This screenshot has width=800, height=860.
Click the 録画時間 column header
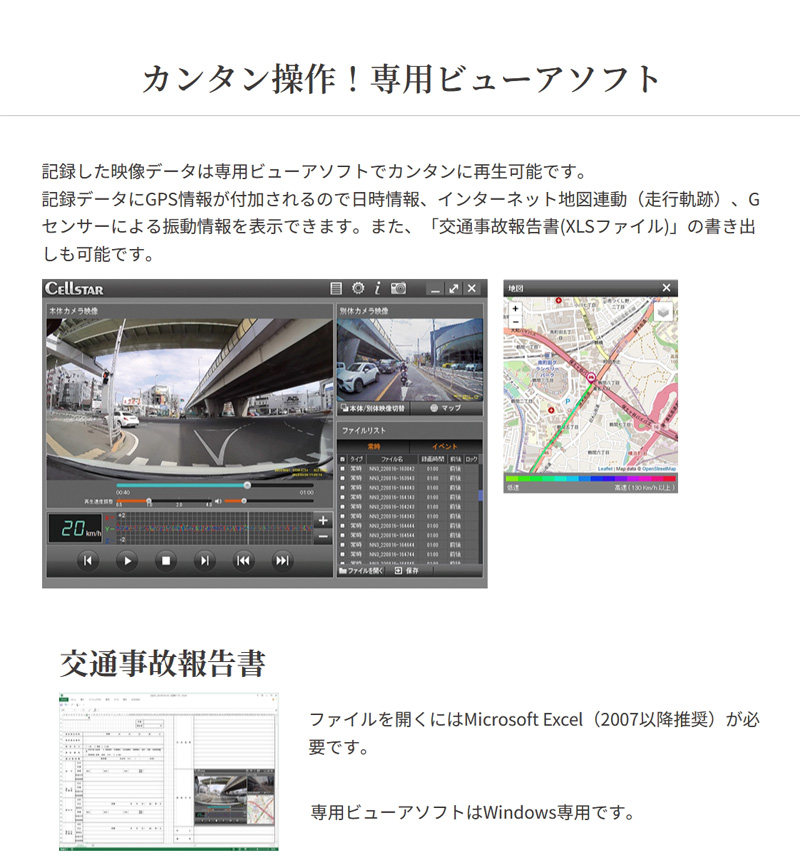pos(433,459)
